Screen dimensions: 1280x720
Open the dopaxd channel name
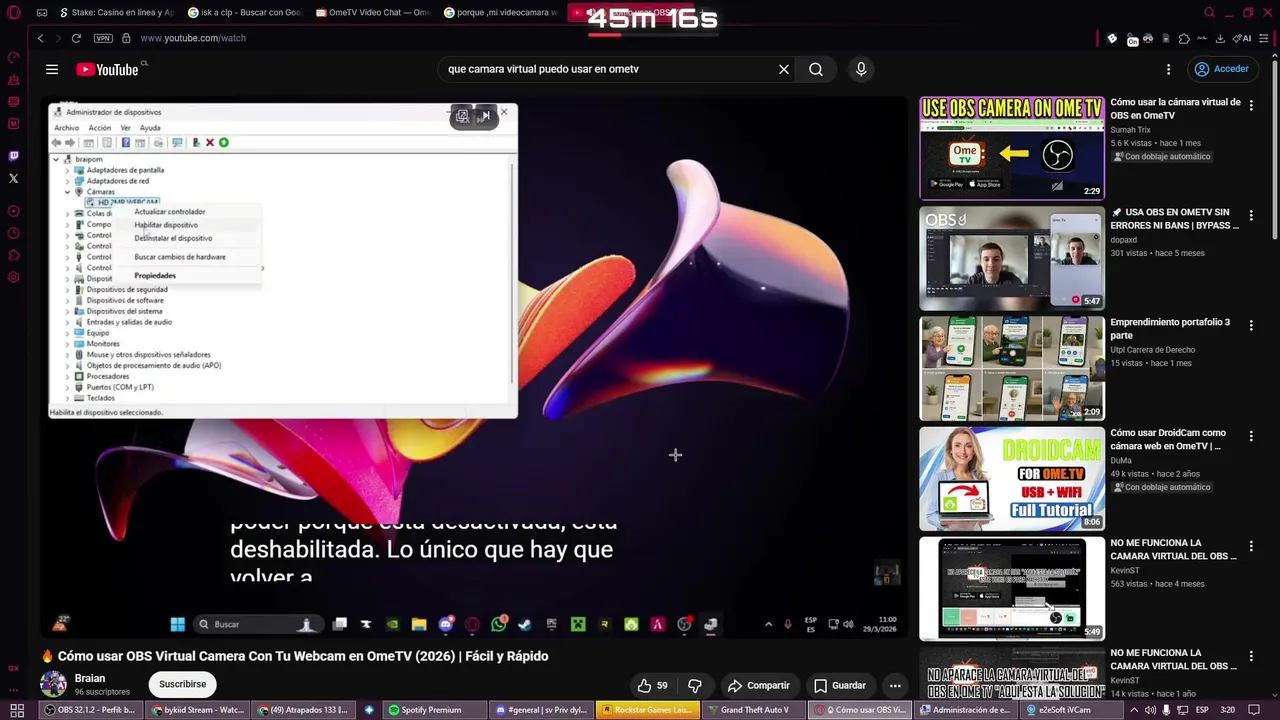pos(1123,240)
